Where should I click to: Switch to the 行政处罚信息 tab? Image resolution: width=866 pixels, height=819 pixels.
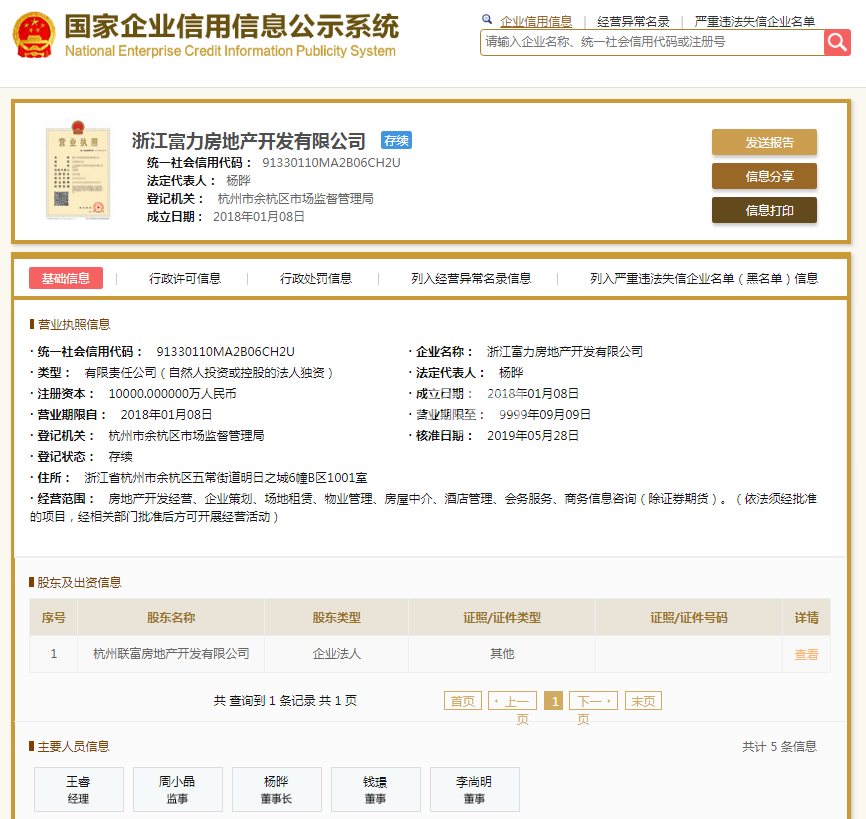(x=315, y=278)
